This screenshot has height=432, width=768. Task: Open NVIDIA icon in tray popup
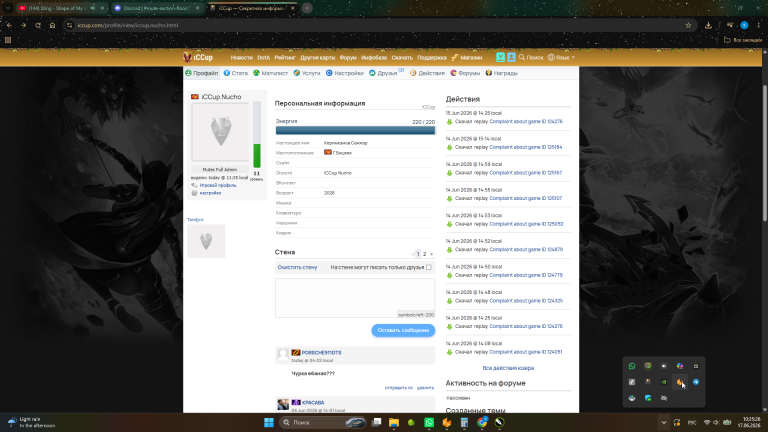pyautogui.click(x=664, y=382)
